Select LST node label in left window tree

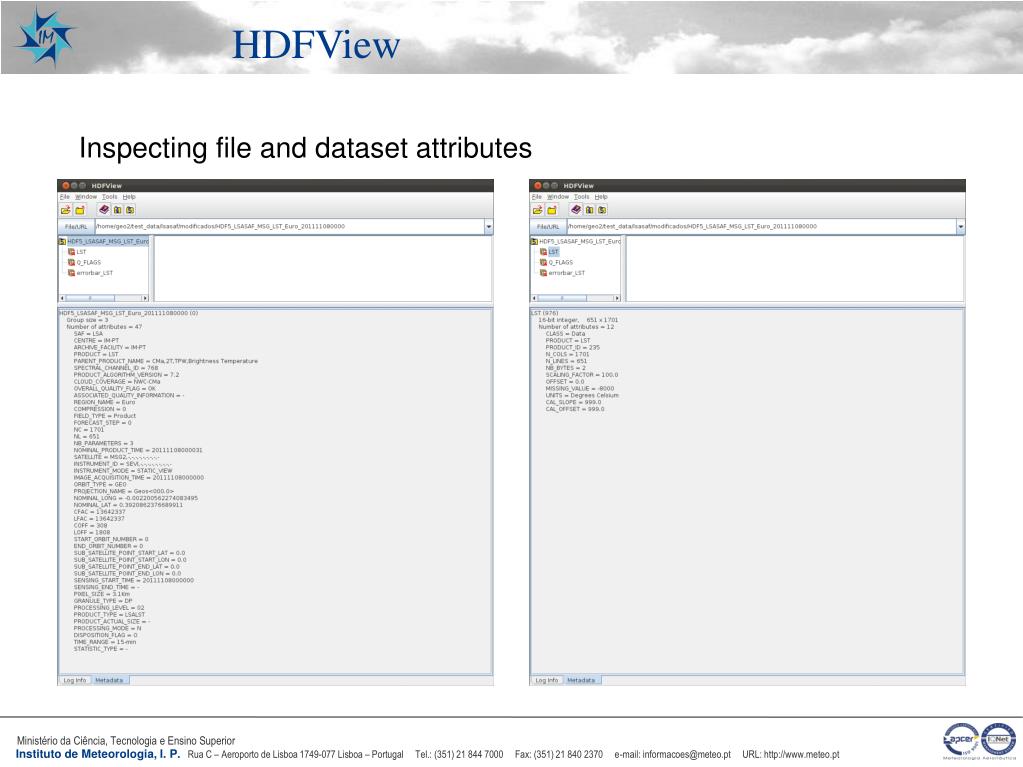click(x=82, y=252)
